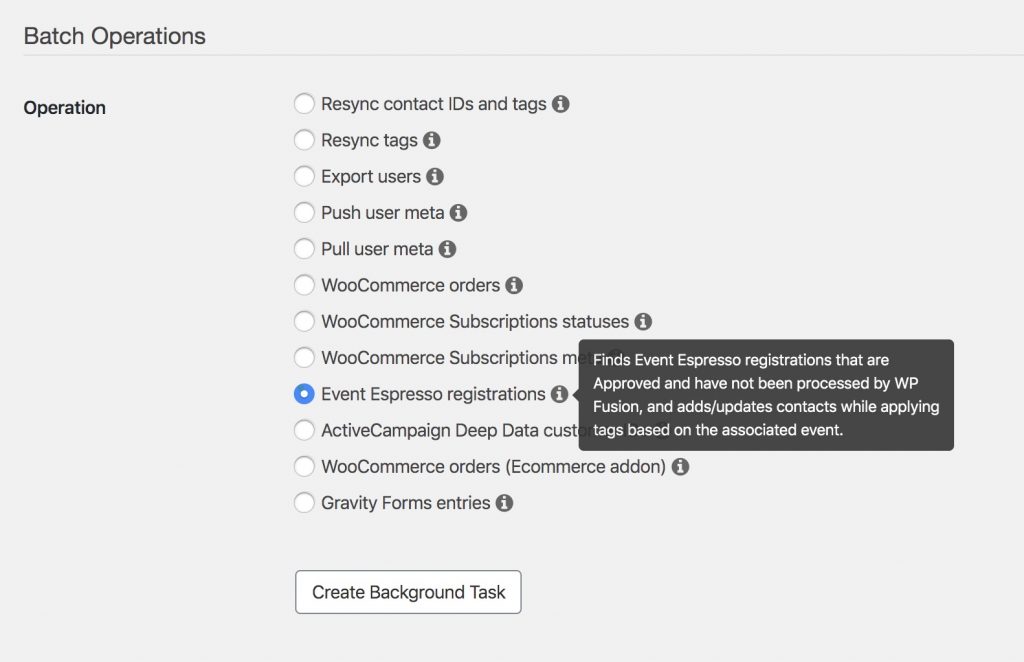The width and height of the screenshot is (1024, 662).
Task: Click info icon next to Resync tags
Action: pyautogui.click(x=432, y=140)
